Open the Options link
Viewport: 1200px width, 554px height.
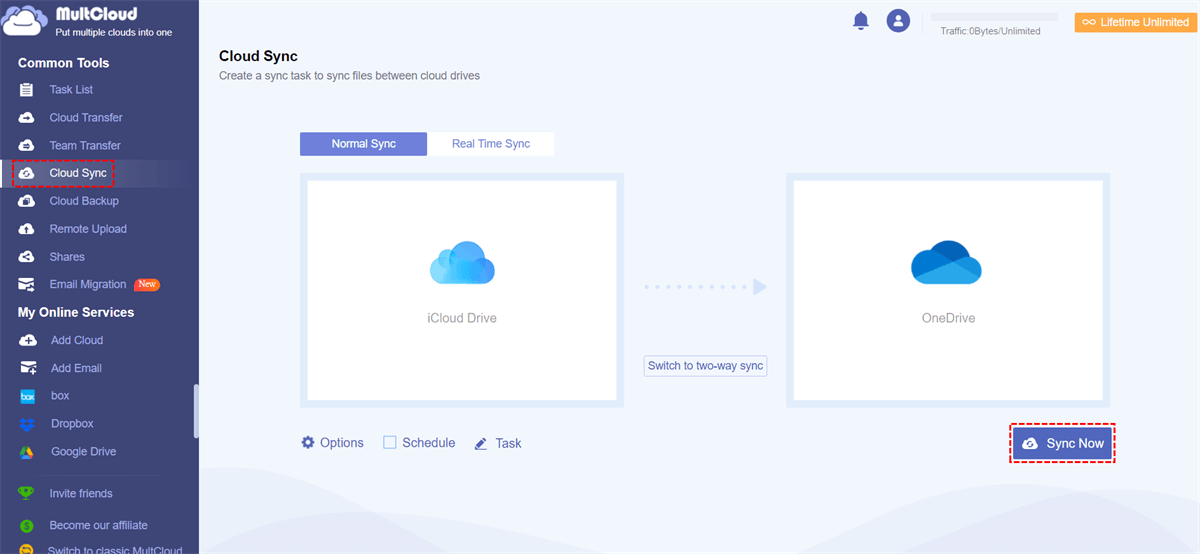coord(342,443)
